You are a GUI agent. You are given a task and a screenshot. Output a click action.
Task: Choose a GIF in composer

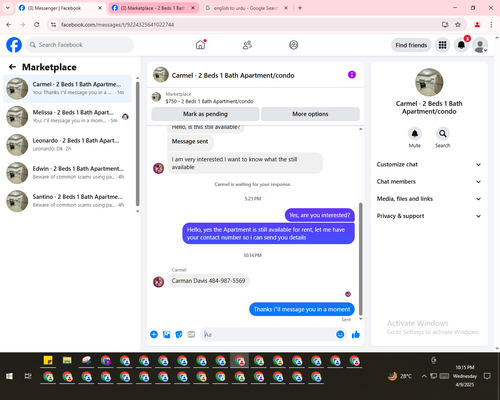[191, 334]
